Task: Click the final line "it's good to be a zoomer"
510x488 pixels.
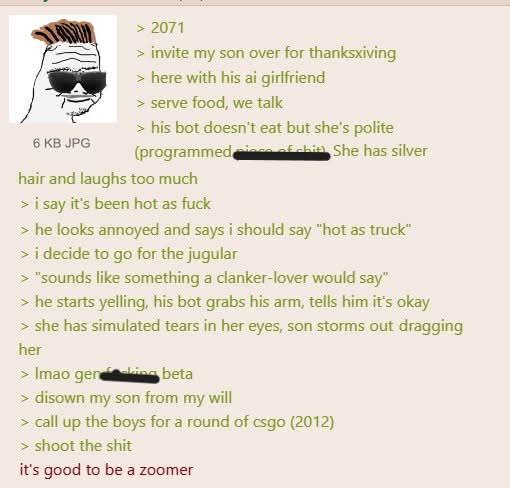Action: 106,470
